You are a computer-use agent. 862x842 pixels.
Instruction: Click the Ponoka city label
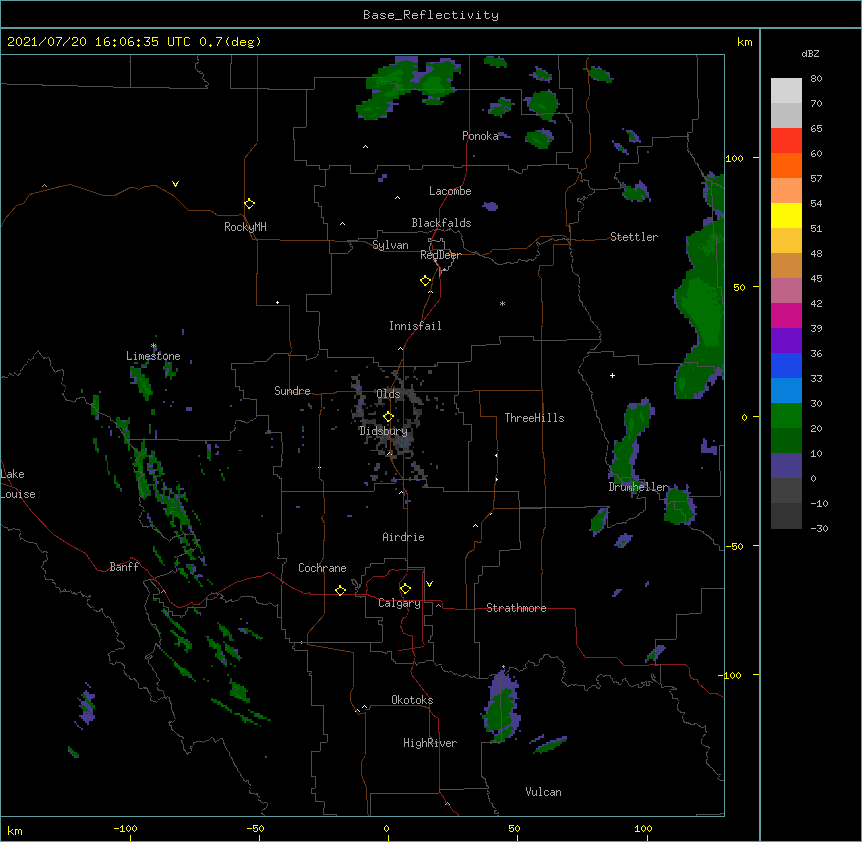[480, 136]
